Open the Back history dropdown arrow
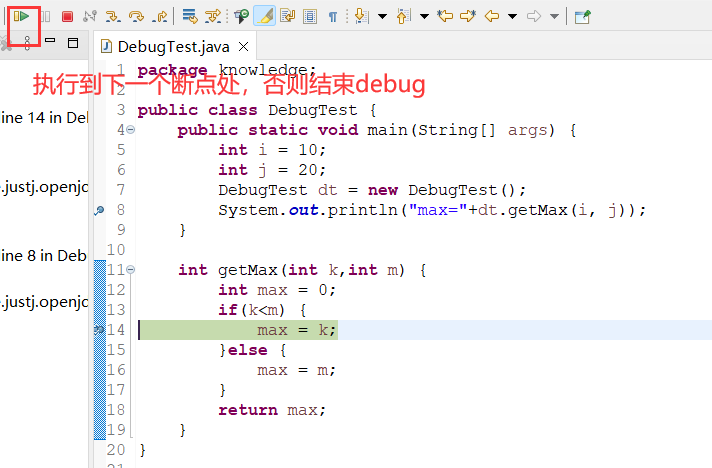 (x=512, y=17)
